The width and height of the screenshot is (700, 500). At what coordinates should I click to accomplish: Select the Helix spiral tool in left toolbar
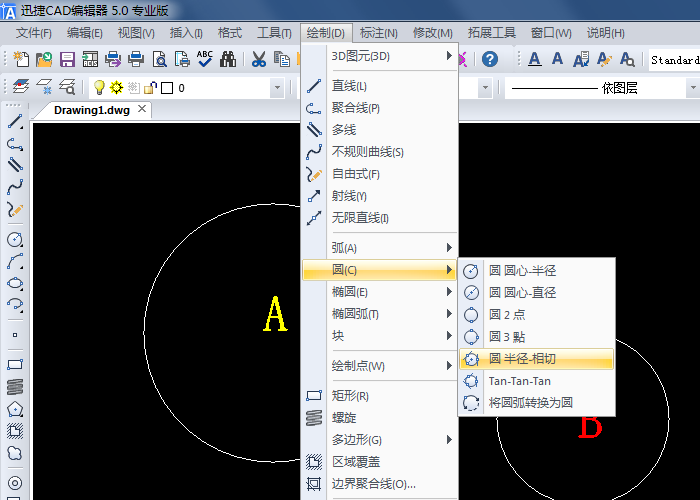pos(15,387)
